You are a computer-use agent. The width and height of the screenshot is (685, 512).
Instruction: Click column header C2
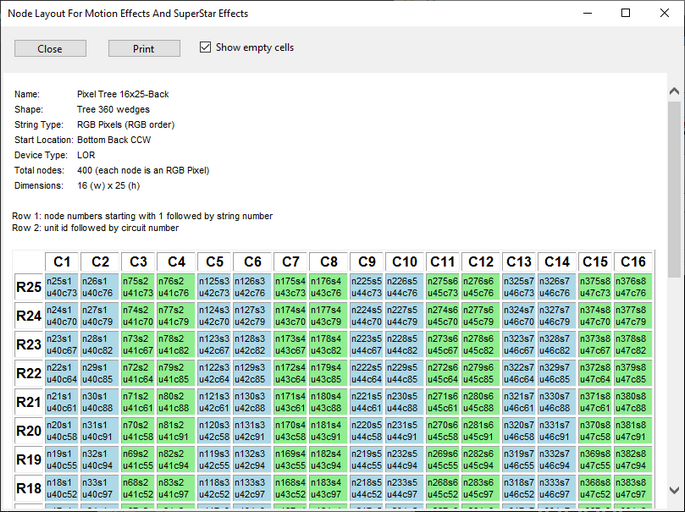coord(100,262)
